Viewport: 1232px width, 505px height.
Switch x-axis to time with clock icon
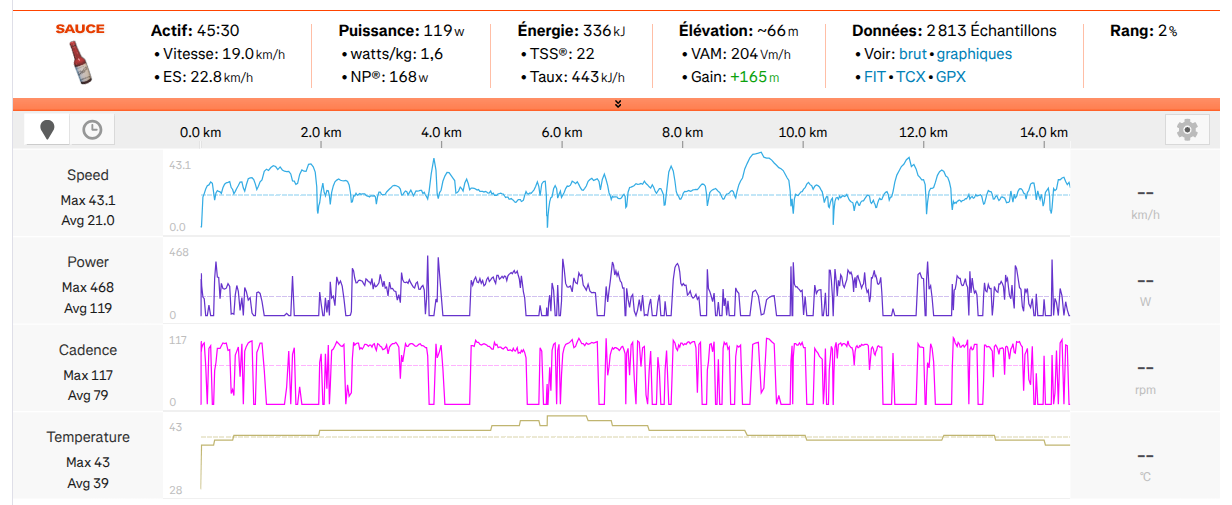click(x=92, y=129)
